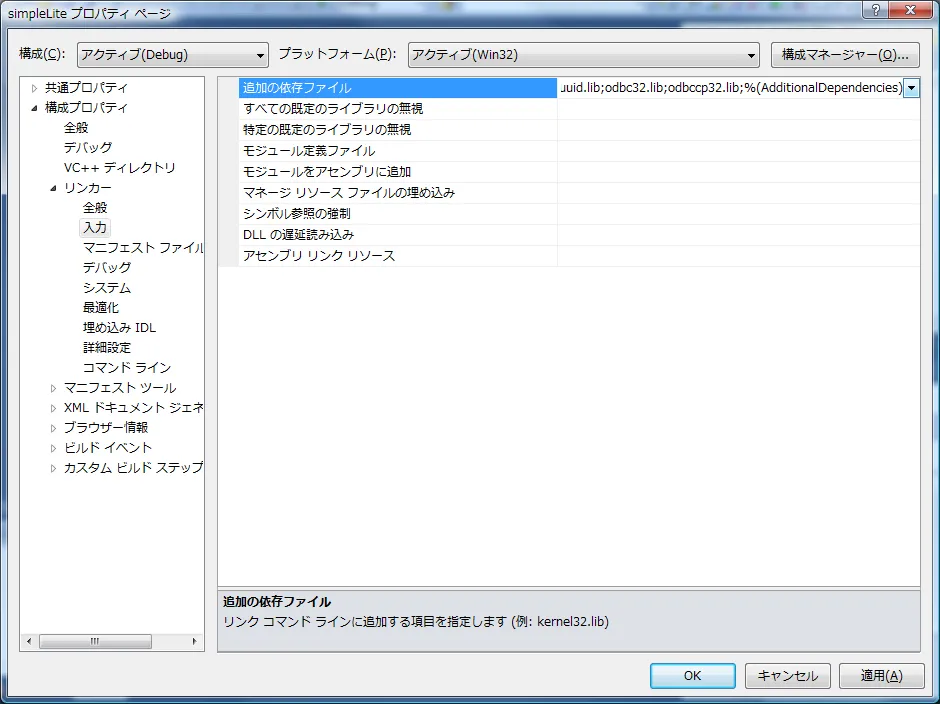Open the 構成 (Configuration) dropdown
940x704 pixels.
pos(173,55)
